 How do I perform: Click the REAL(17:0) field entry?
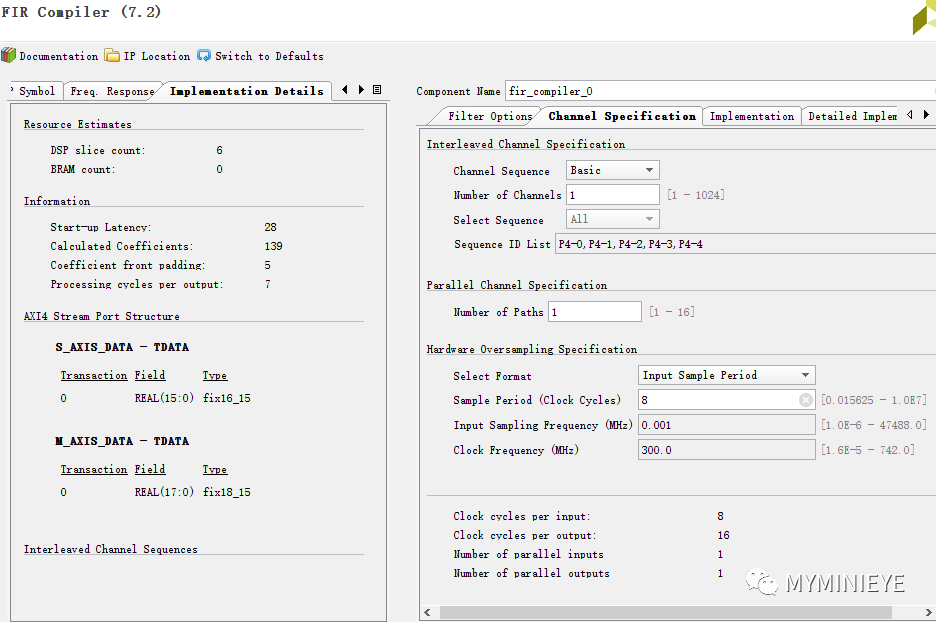click(x=164, y=492)
